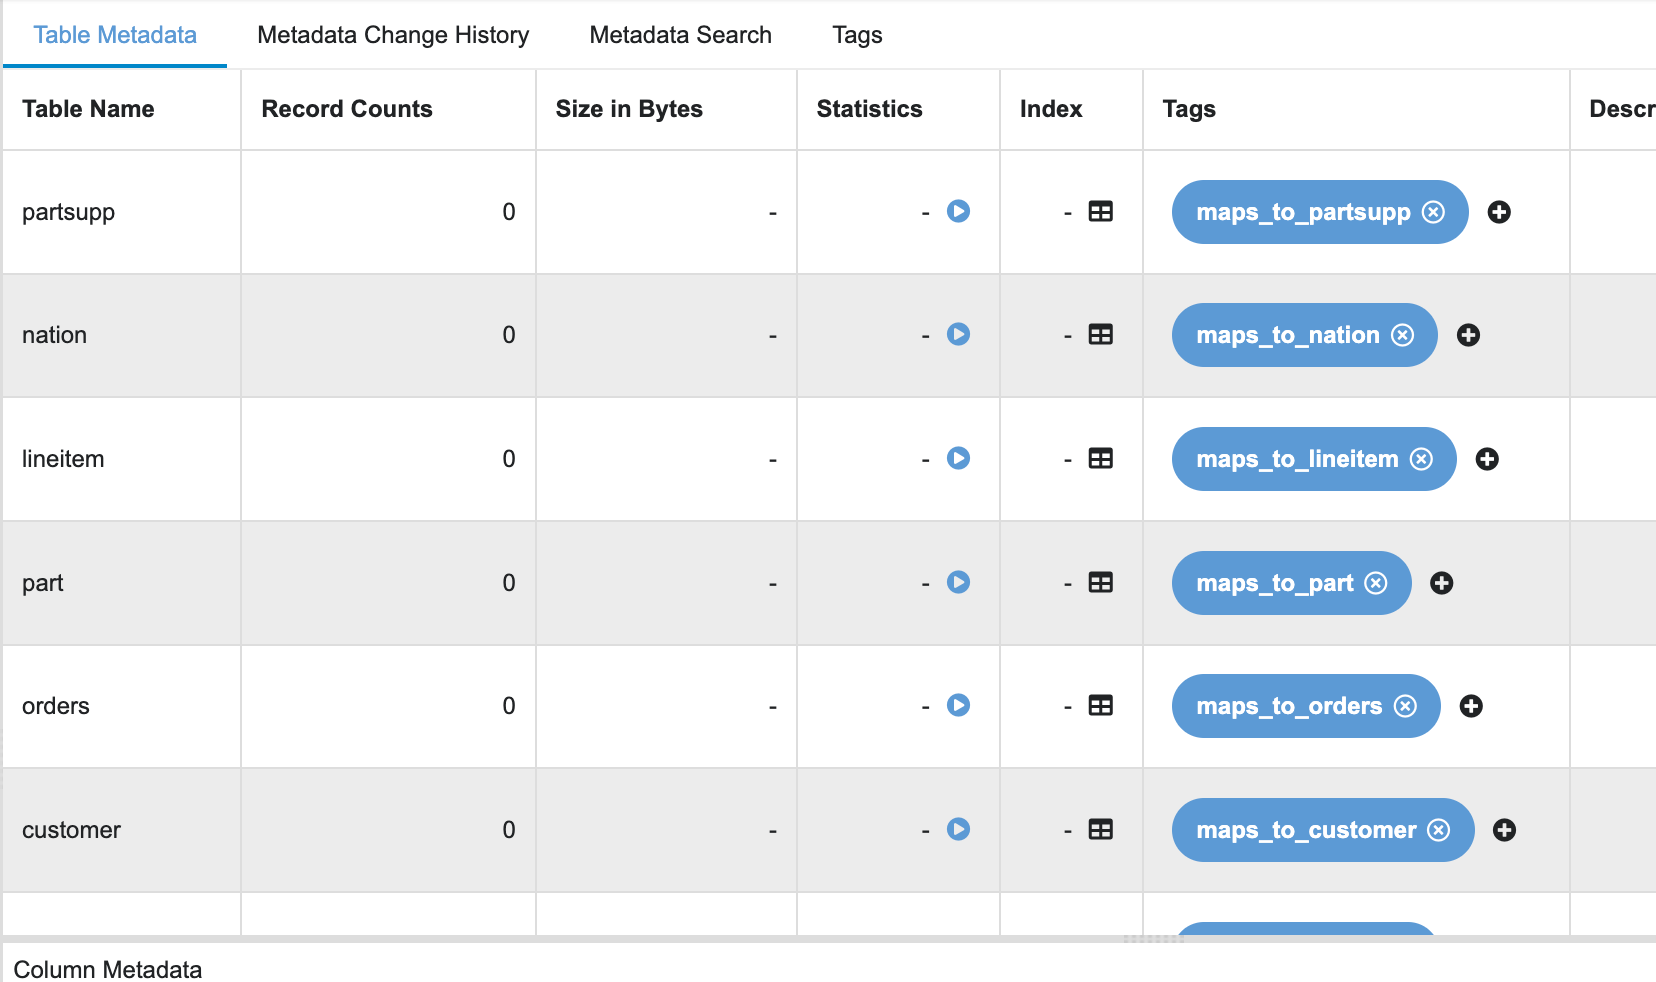Go to the Tags tab
The width and height of the screenshot is (1656, 982).
tap(857, 35)
